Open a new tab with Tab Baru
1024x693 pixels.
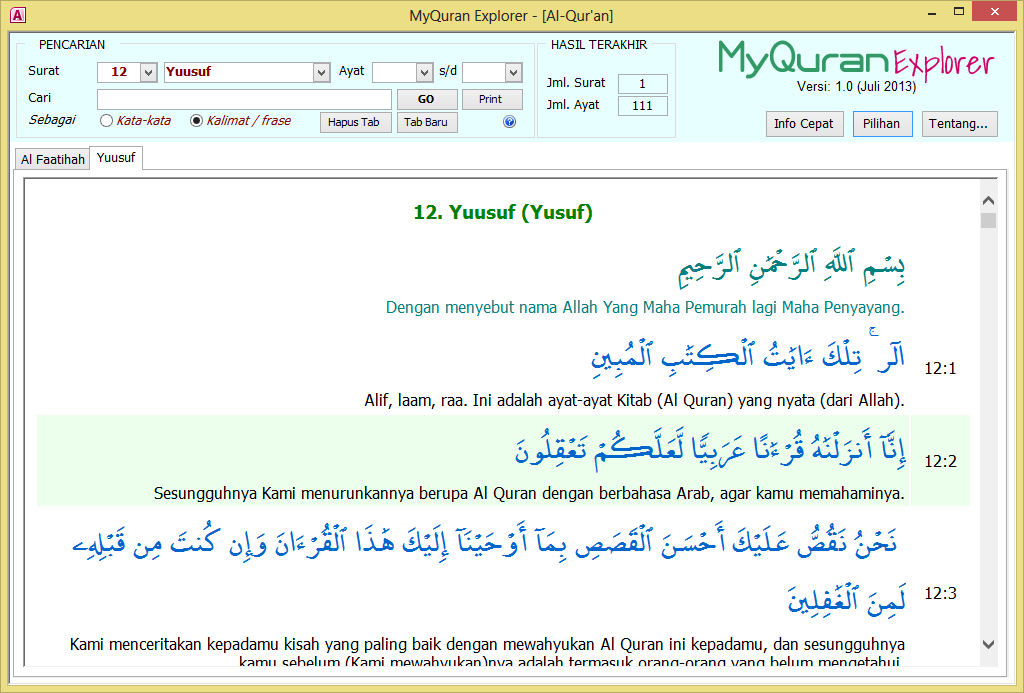[427, 123]
